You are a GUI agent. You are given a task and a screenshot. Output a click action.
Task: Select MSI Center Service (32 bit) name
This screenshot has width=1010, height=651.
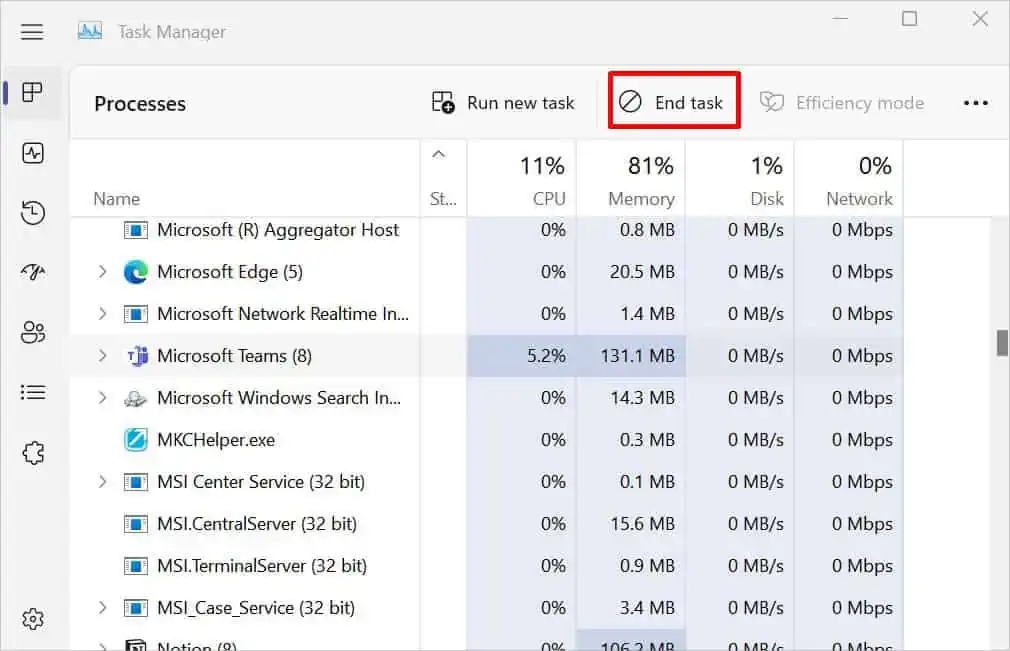(x=261, y=482)
